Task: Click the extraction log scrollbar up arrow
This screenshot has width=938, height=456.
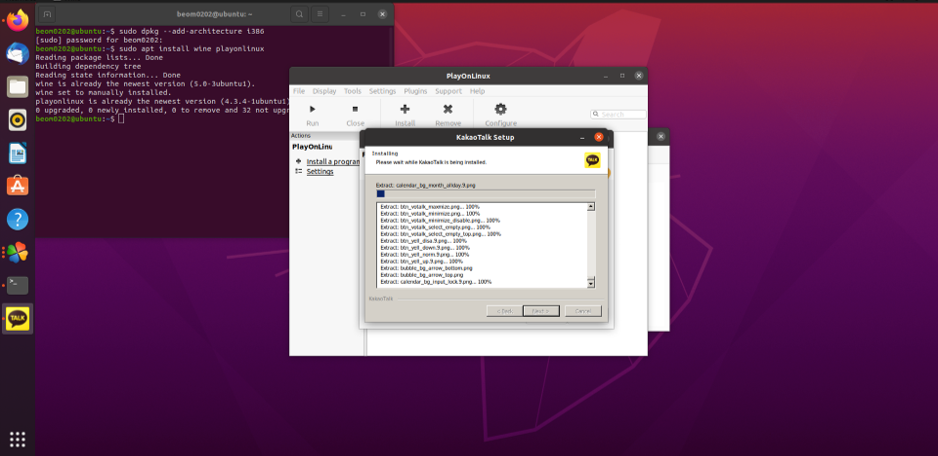Action: 590,207
